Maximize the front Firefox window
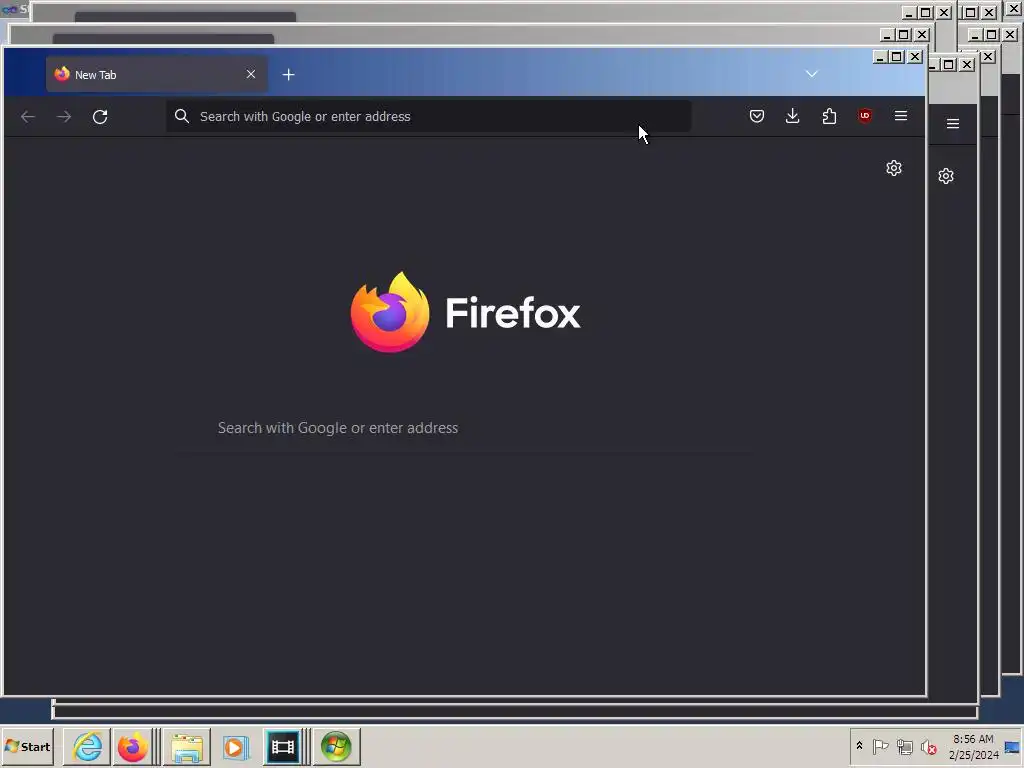Image resolution: width=1024 pixels, height=768 pixels. pyautogui.click(x=897, y=57)
